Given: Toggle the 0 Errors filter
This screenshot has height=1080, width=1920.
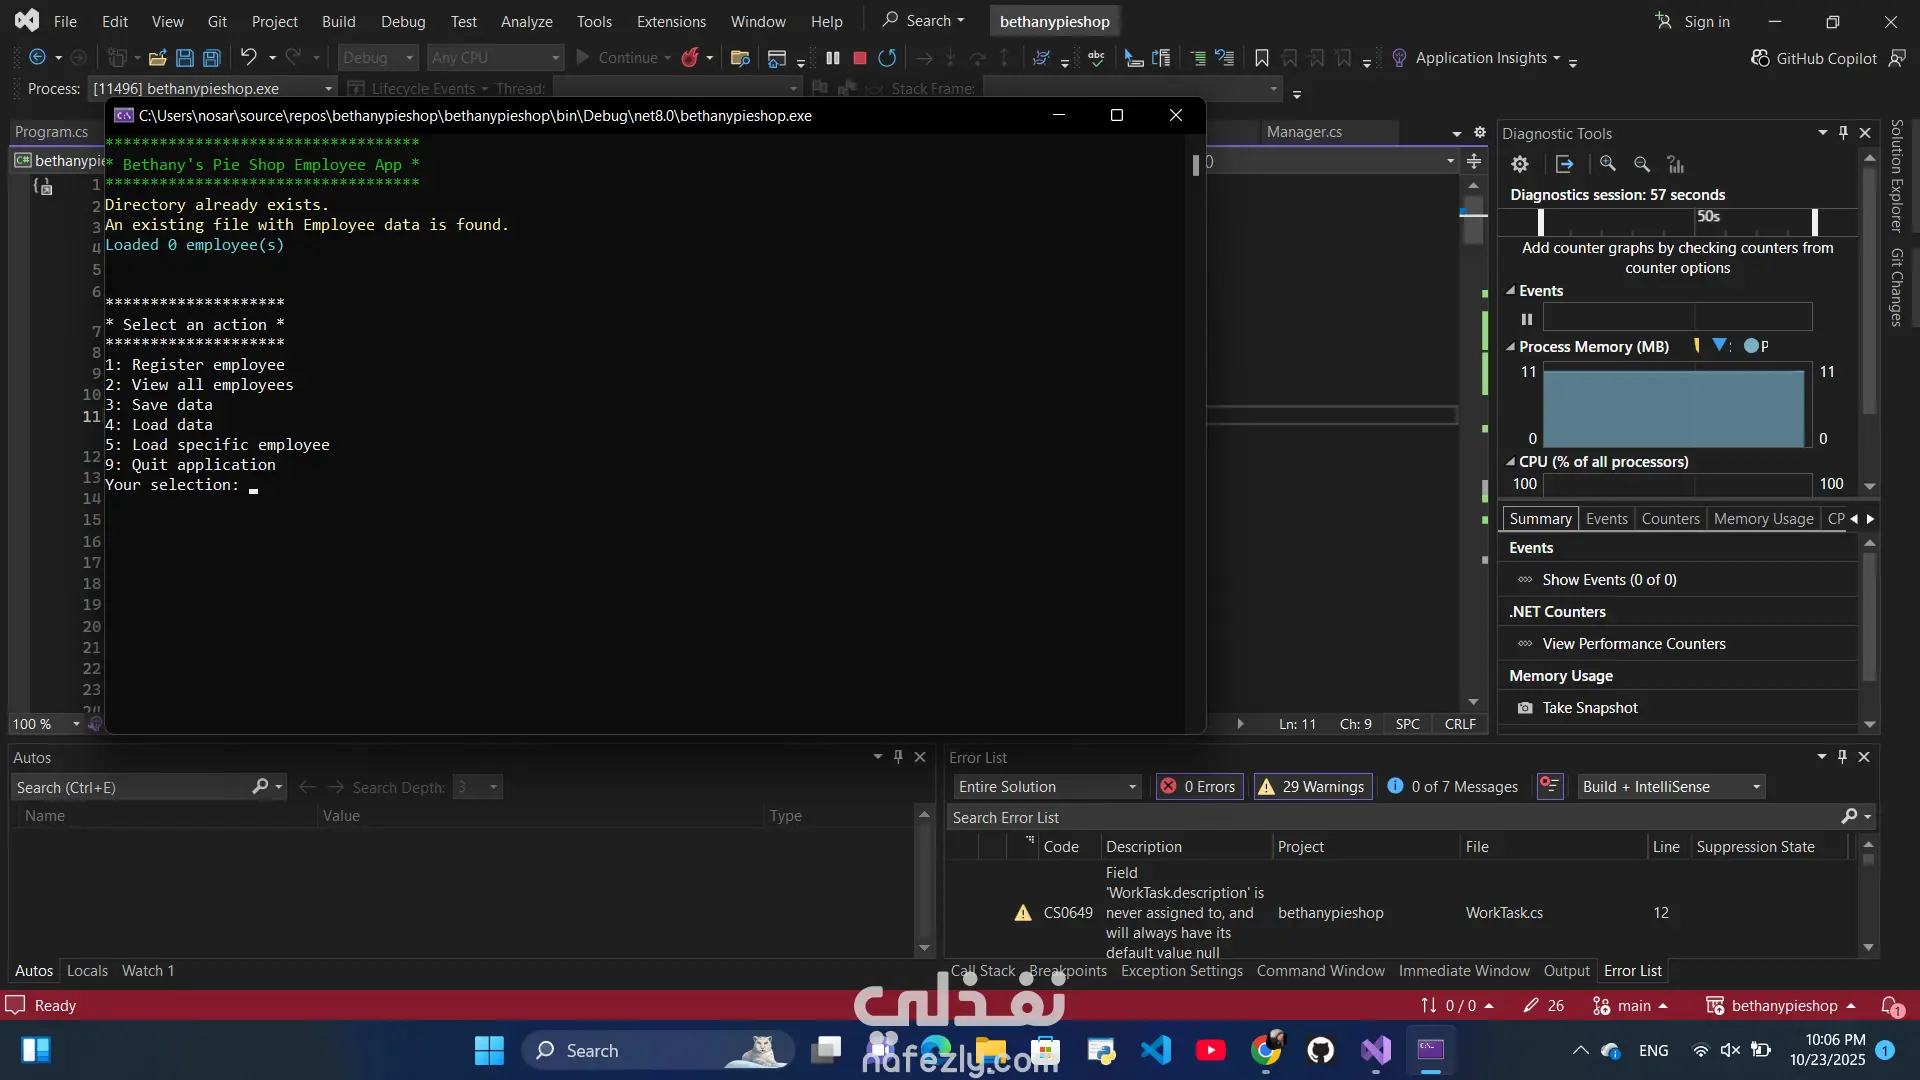Looking at the screenshot, I should tap(1198, 787).
